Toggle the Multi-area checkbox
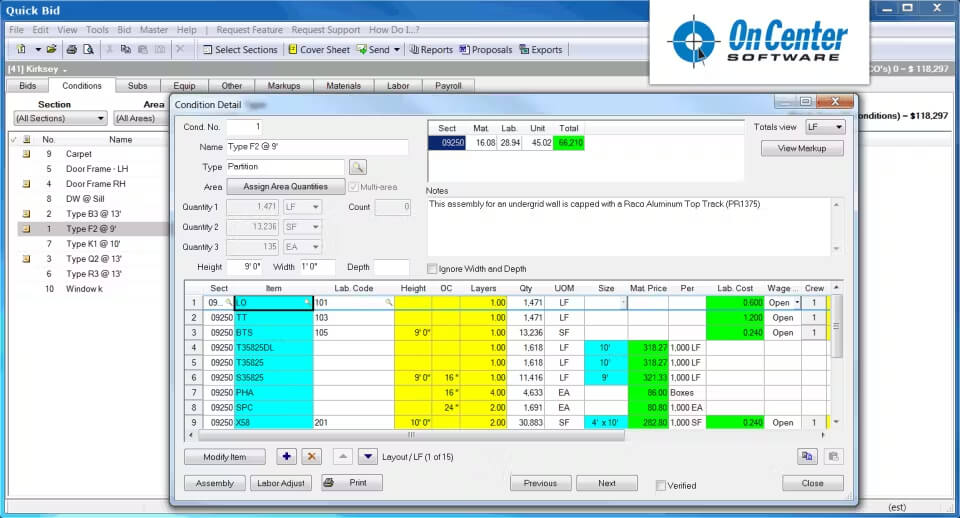Screen dimensions: 960x518 tap(353, 187)
